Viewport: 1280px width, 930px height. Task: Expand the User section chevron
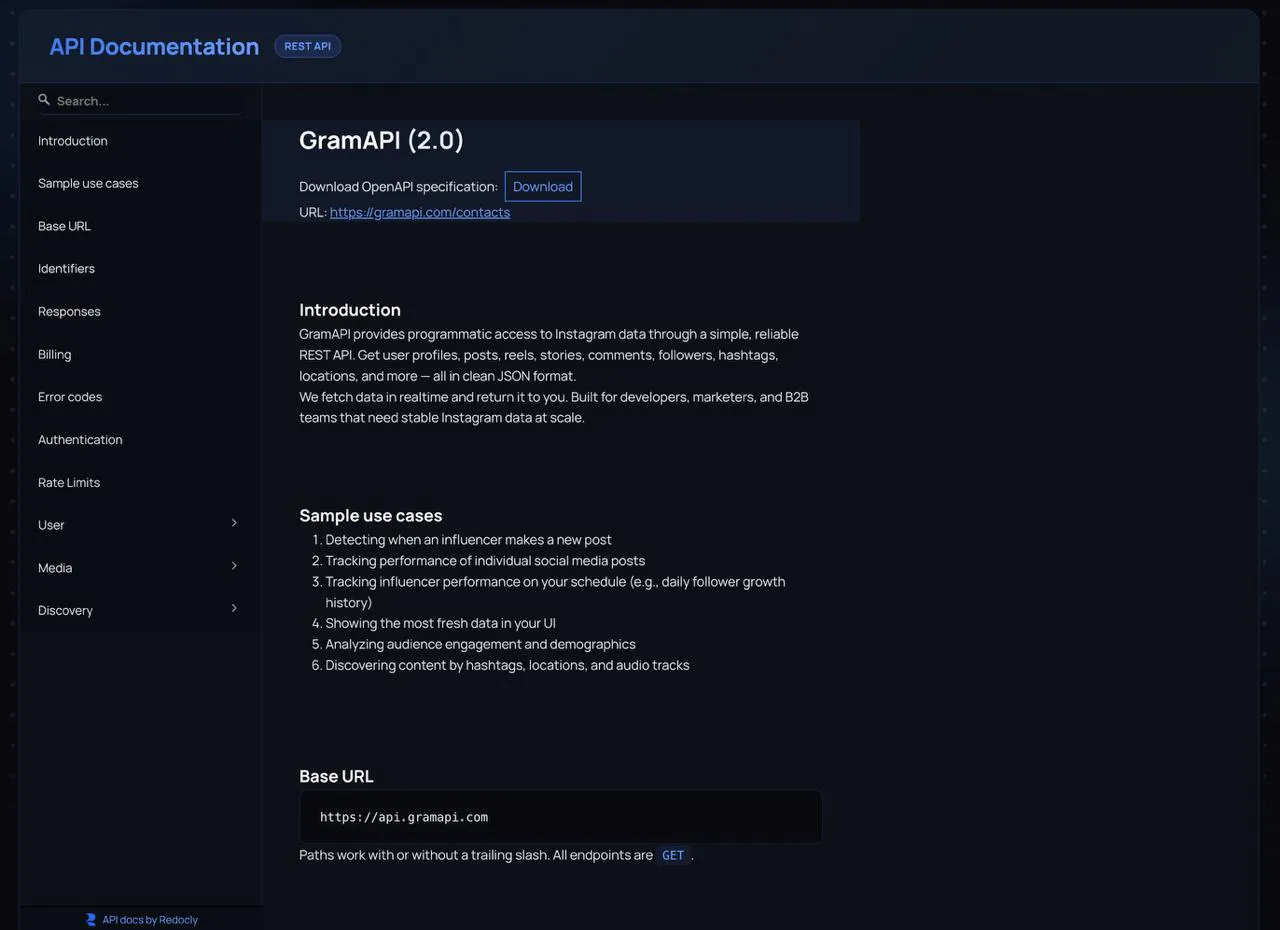[x=234, y=523]
